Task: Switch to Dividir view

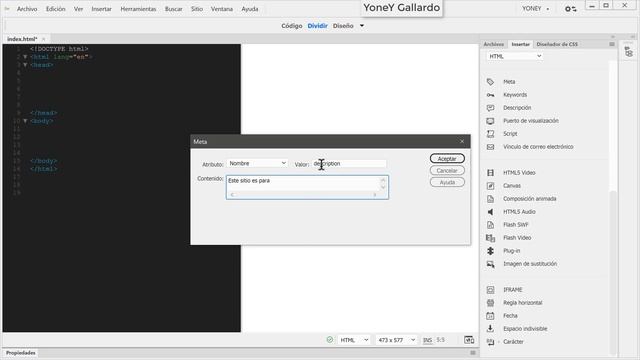Action: [x=317, y=26]
